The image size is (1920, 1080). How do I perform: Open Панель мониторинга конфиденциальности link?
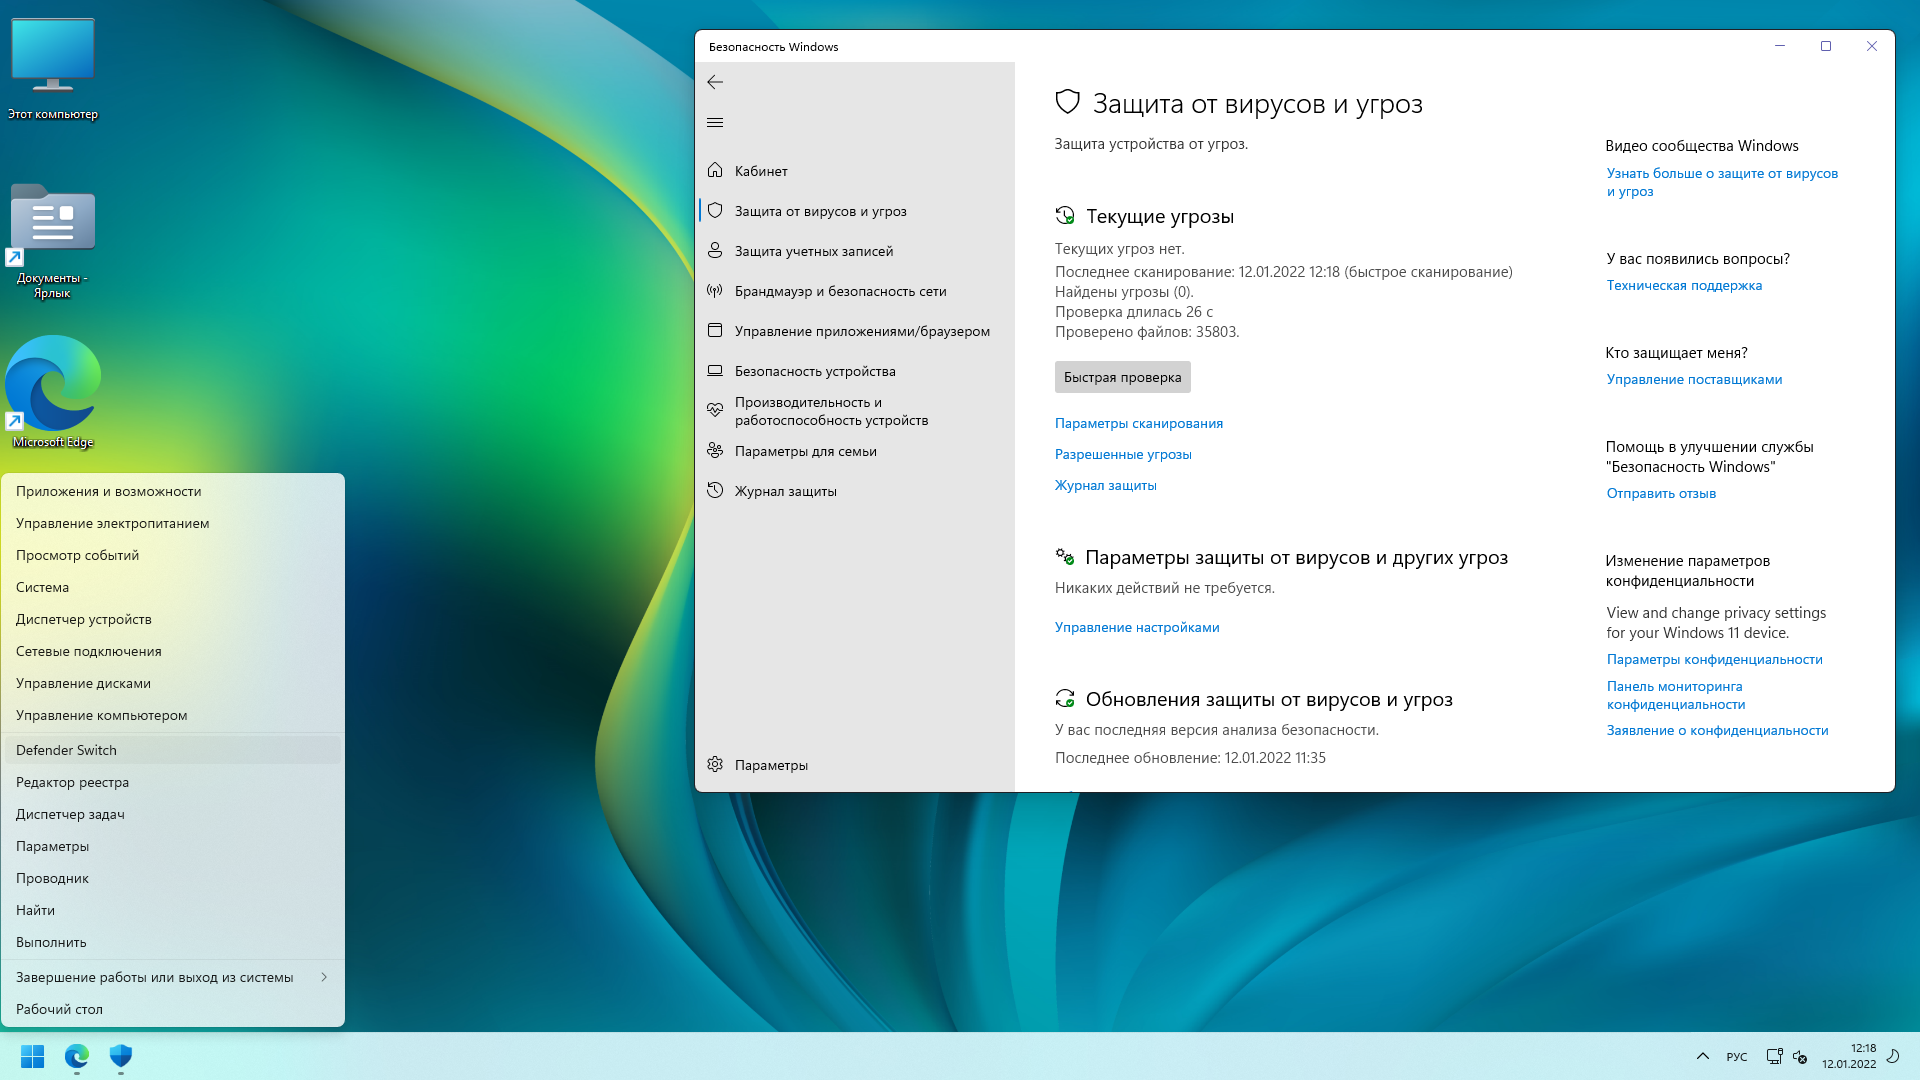coord(1676,695)
